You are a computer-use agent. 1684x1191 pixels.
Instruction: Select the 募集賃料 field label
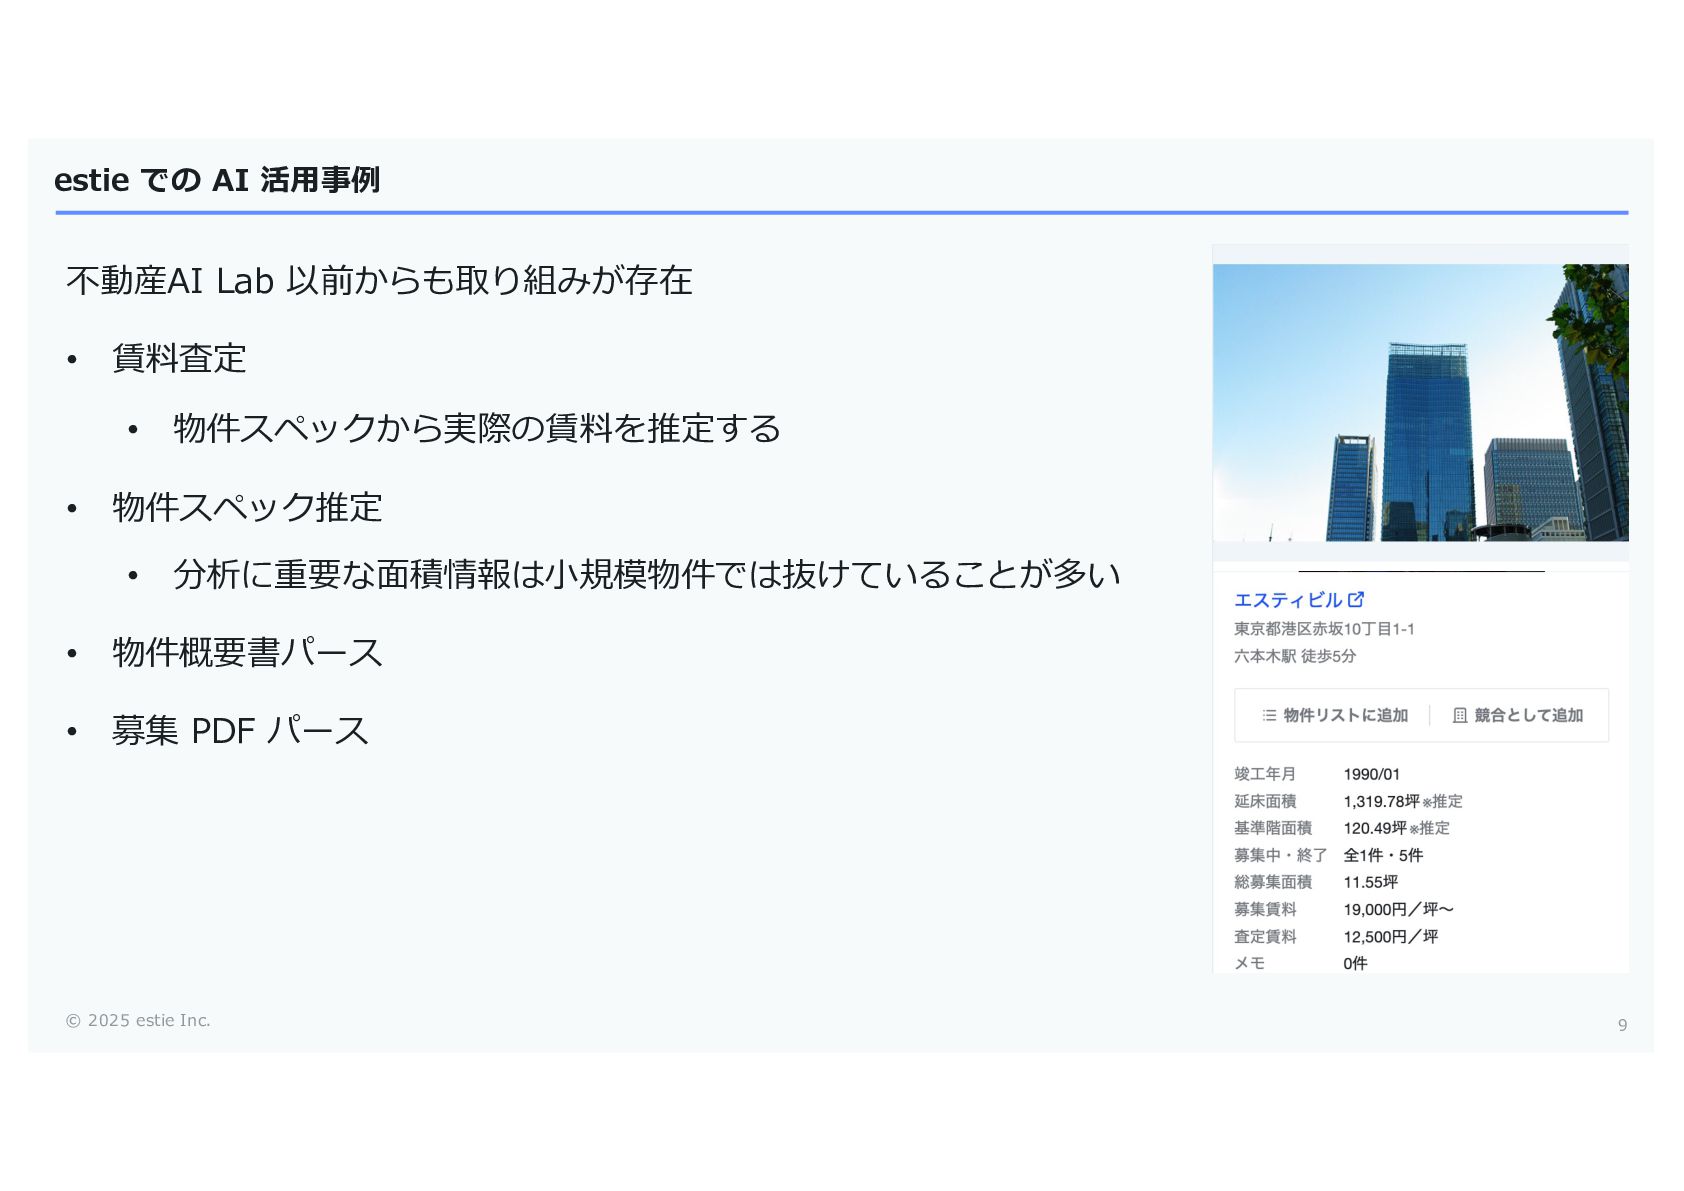pos(1265,909)
